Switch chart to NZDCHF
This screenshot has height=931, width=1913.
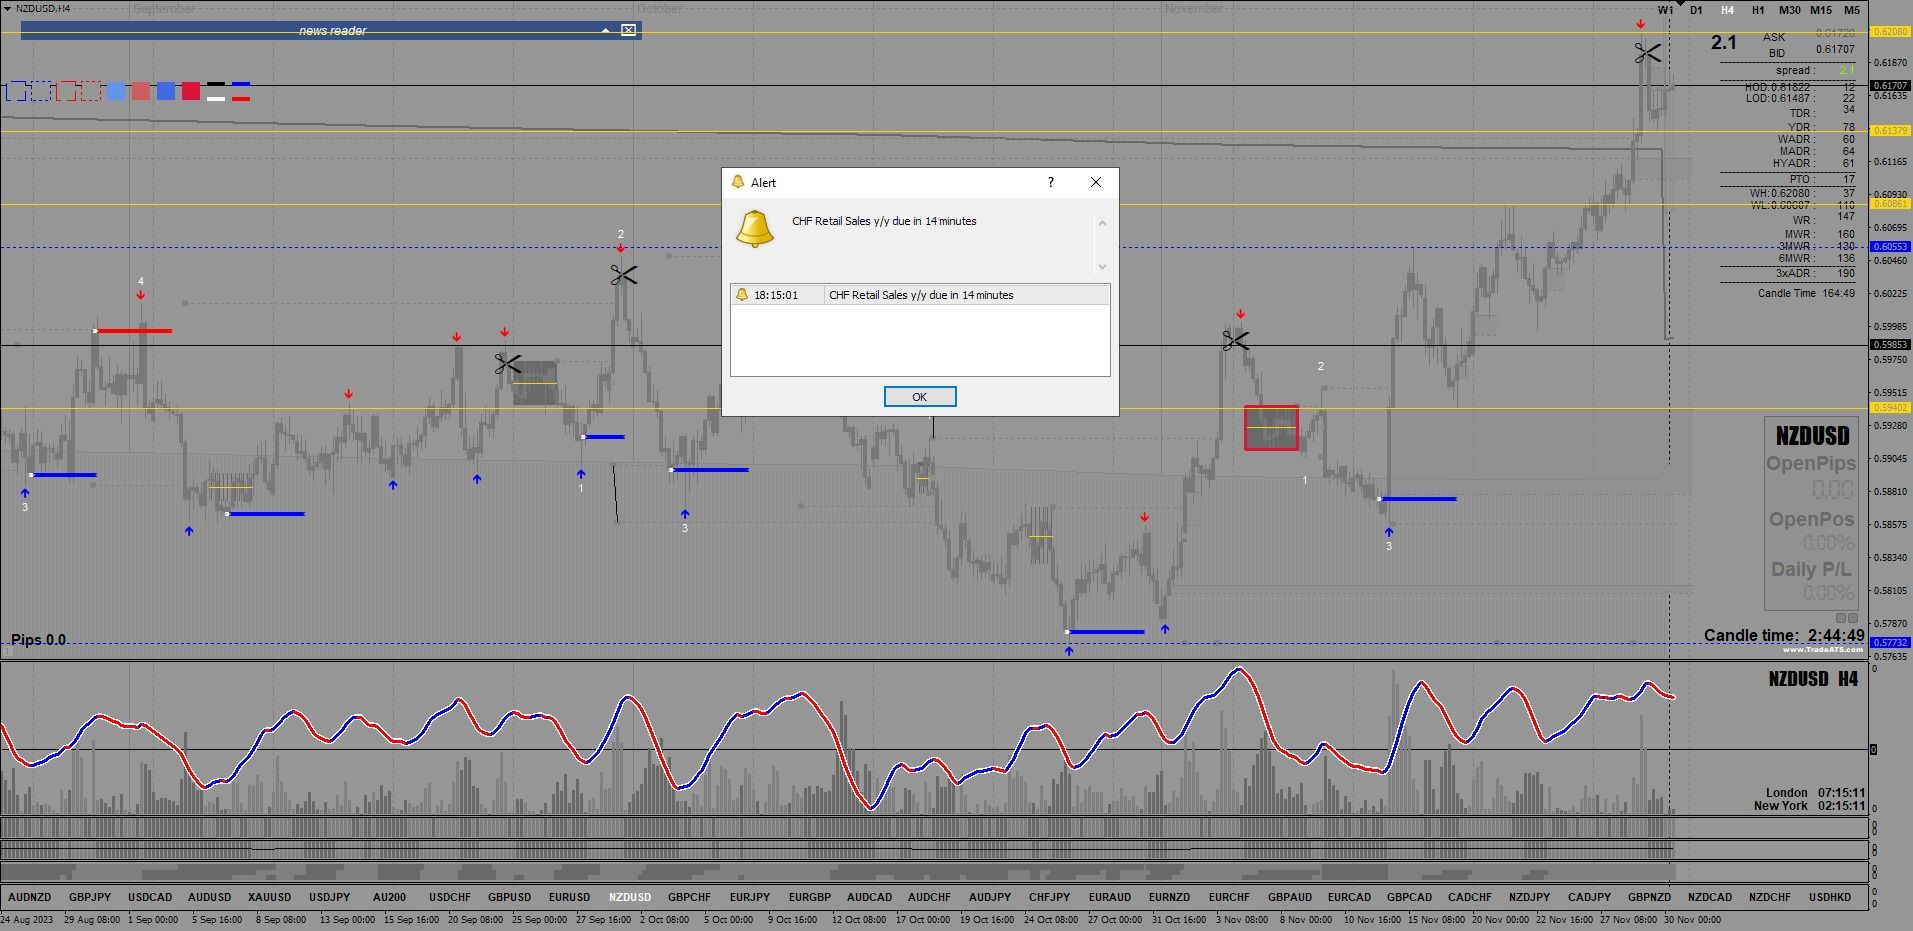1770,897
